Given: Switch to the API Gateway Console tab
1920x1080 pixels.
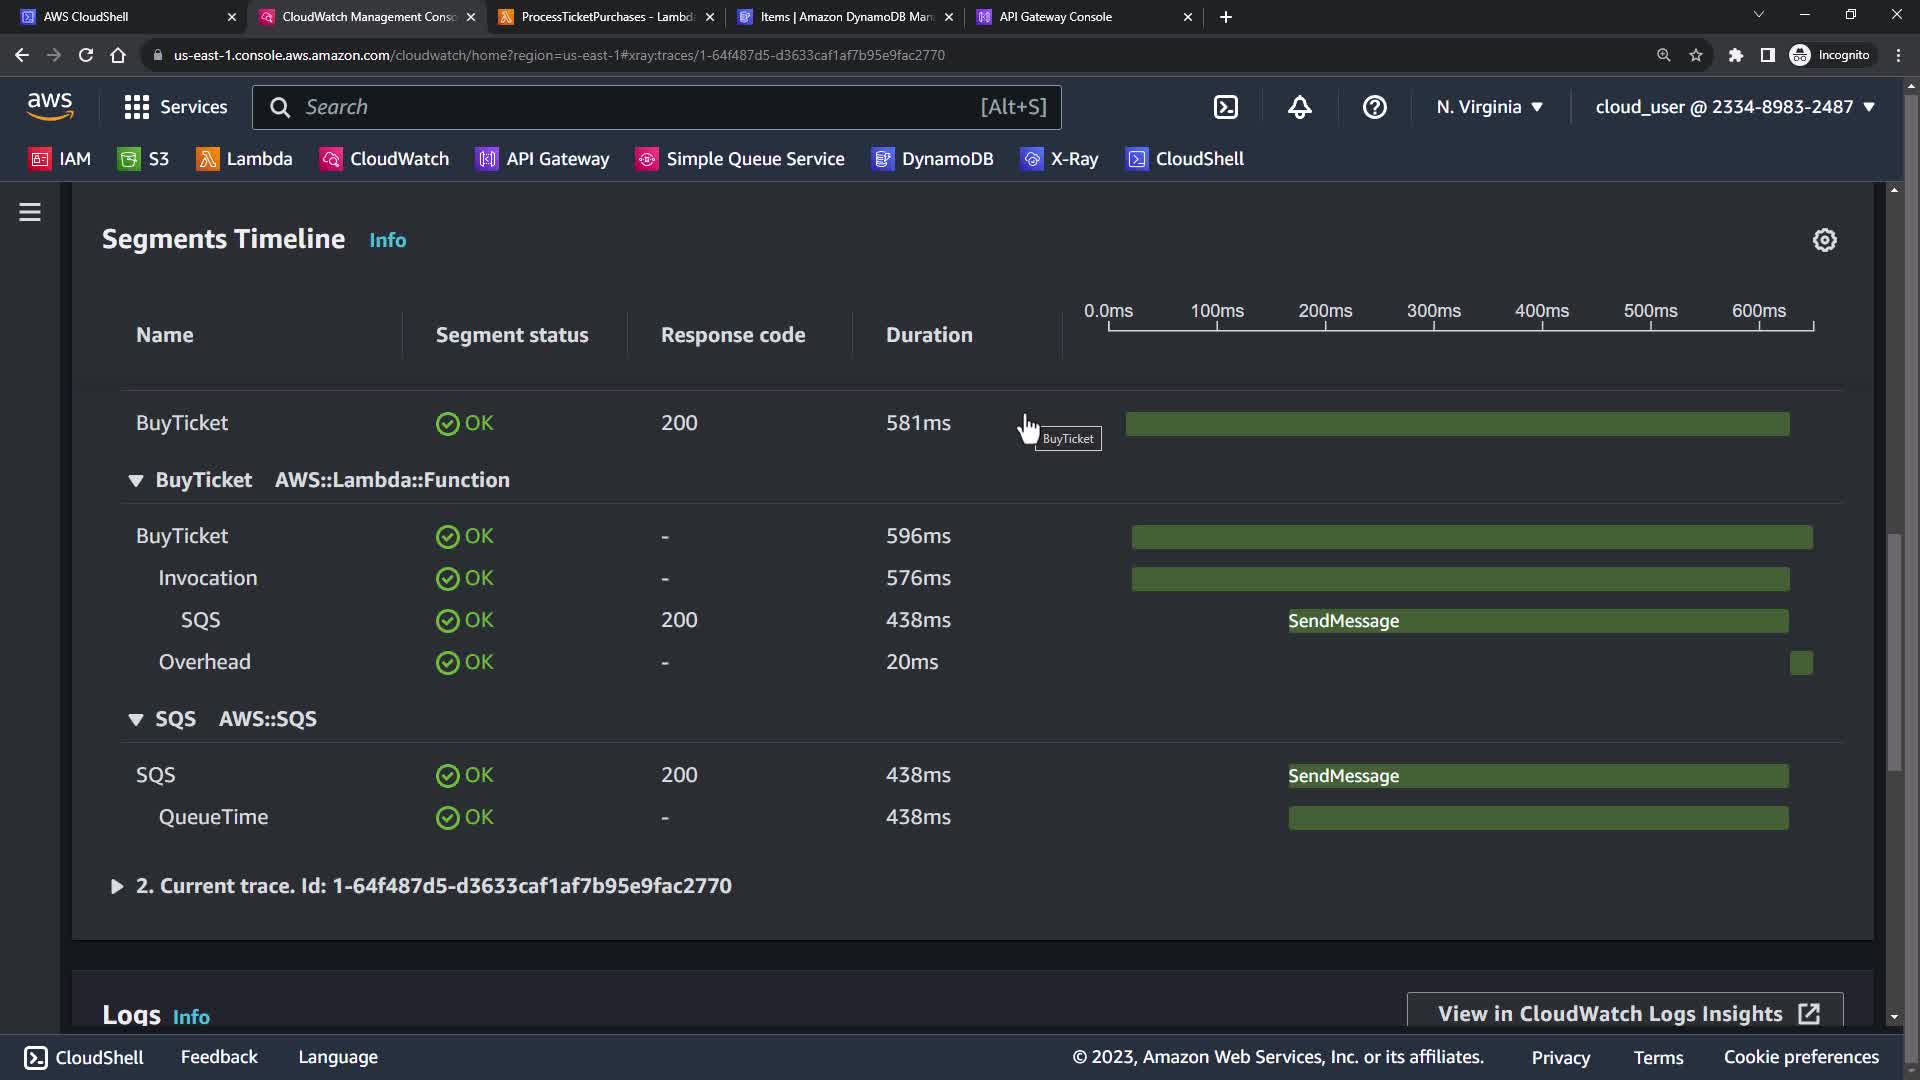Looking at the screenshot, I should [1075, 17].
